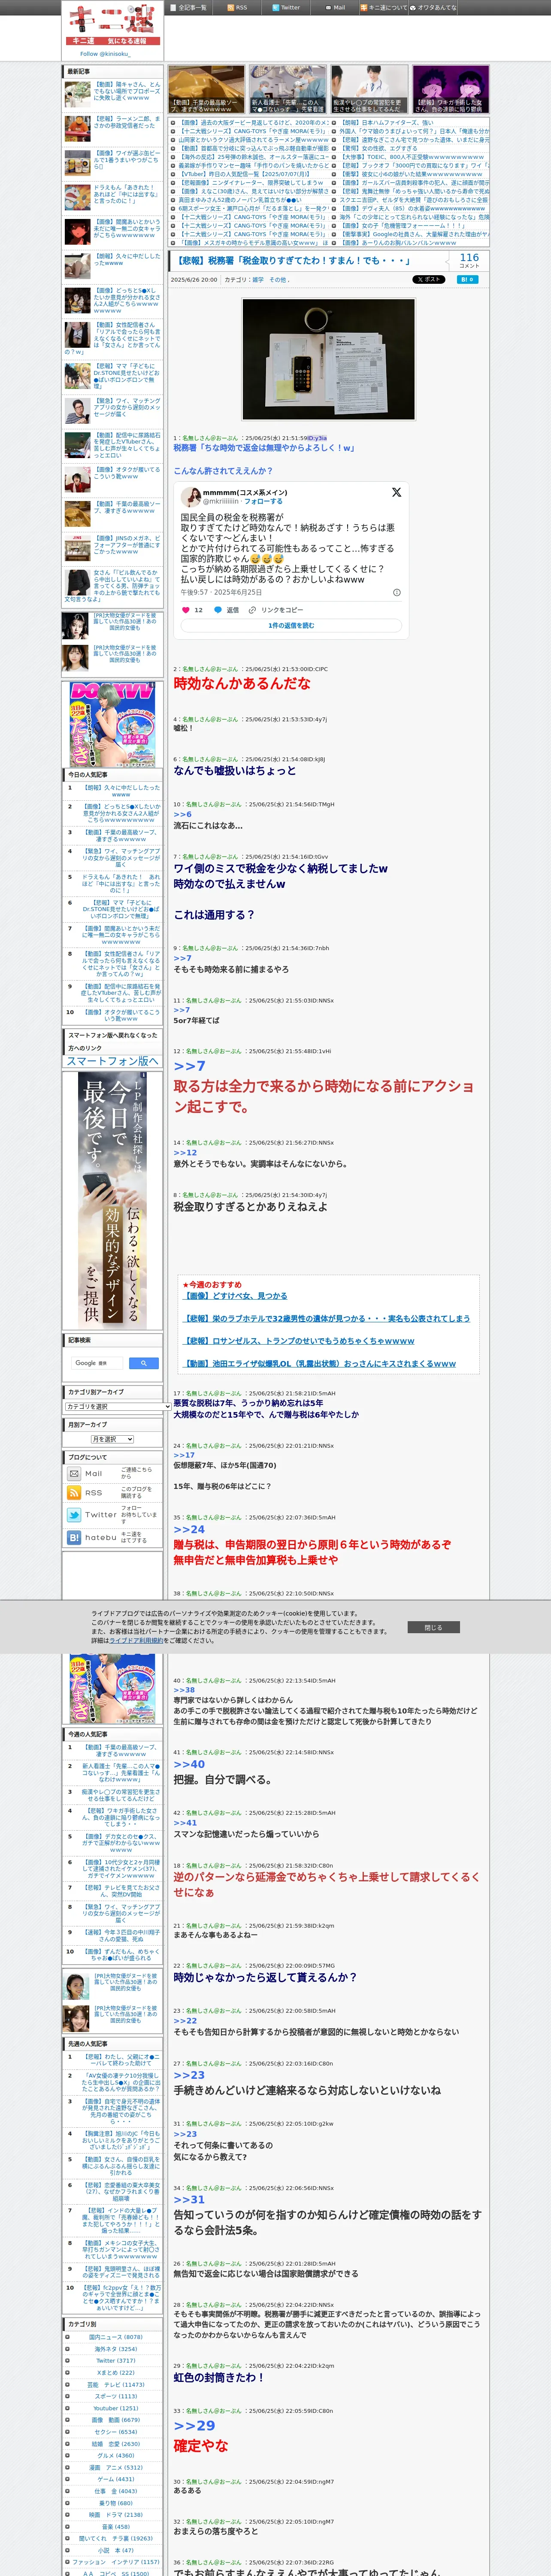Open sidebar category 芸能 テレビ (11473)
Viewport: 551px width, 2576px height.
[x=115, y=2384]
